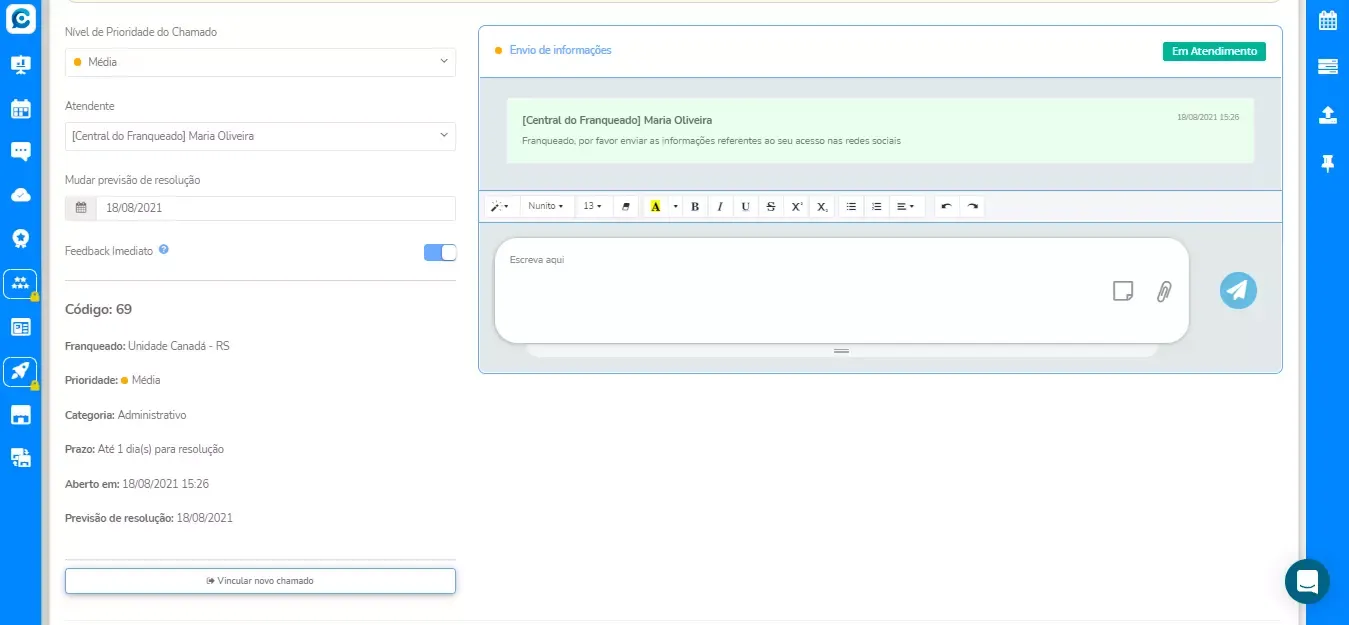The height and width of the screenshot is (625, 1349).
Task: Open the cloud icon in the left sidebar
Action: 20,195
